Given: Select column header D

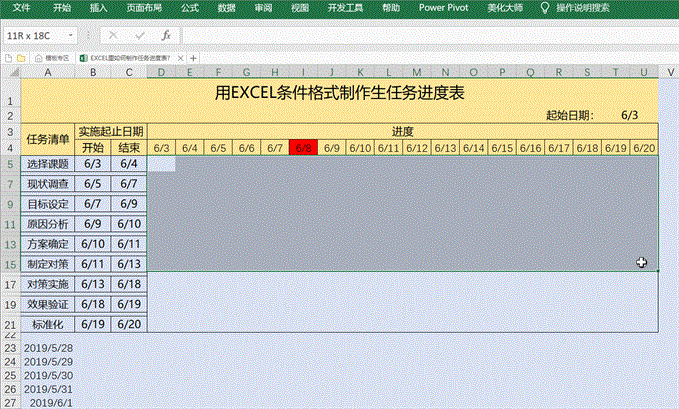Looking at the screenshot, I should point(162,72).
